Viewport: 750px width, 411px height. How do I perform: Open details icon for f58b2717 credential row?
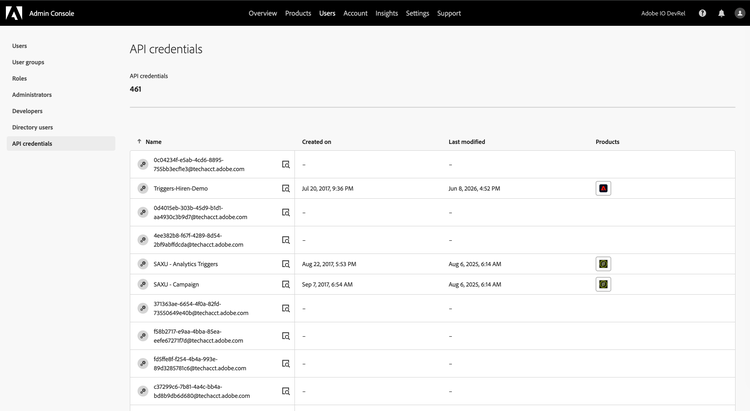(286, 336)
